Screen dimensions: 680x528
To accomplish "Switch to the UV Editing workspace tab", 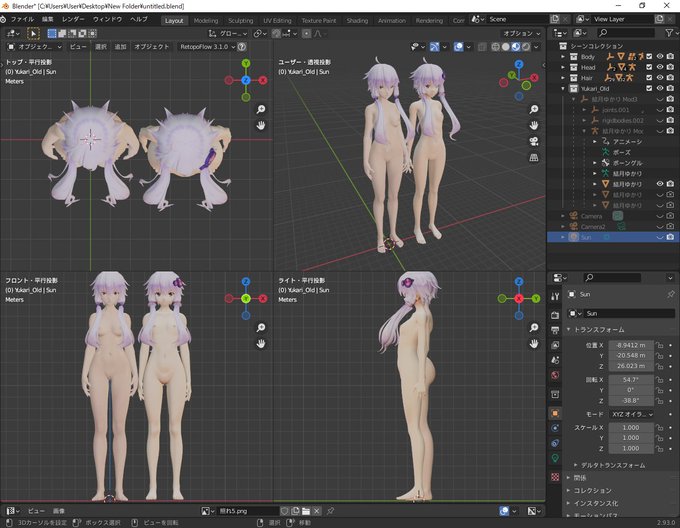I will [x=277, y=20].
